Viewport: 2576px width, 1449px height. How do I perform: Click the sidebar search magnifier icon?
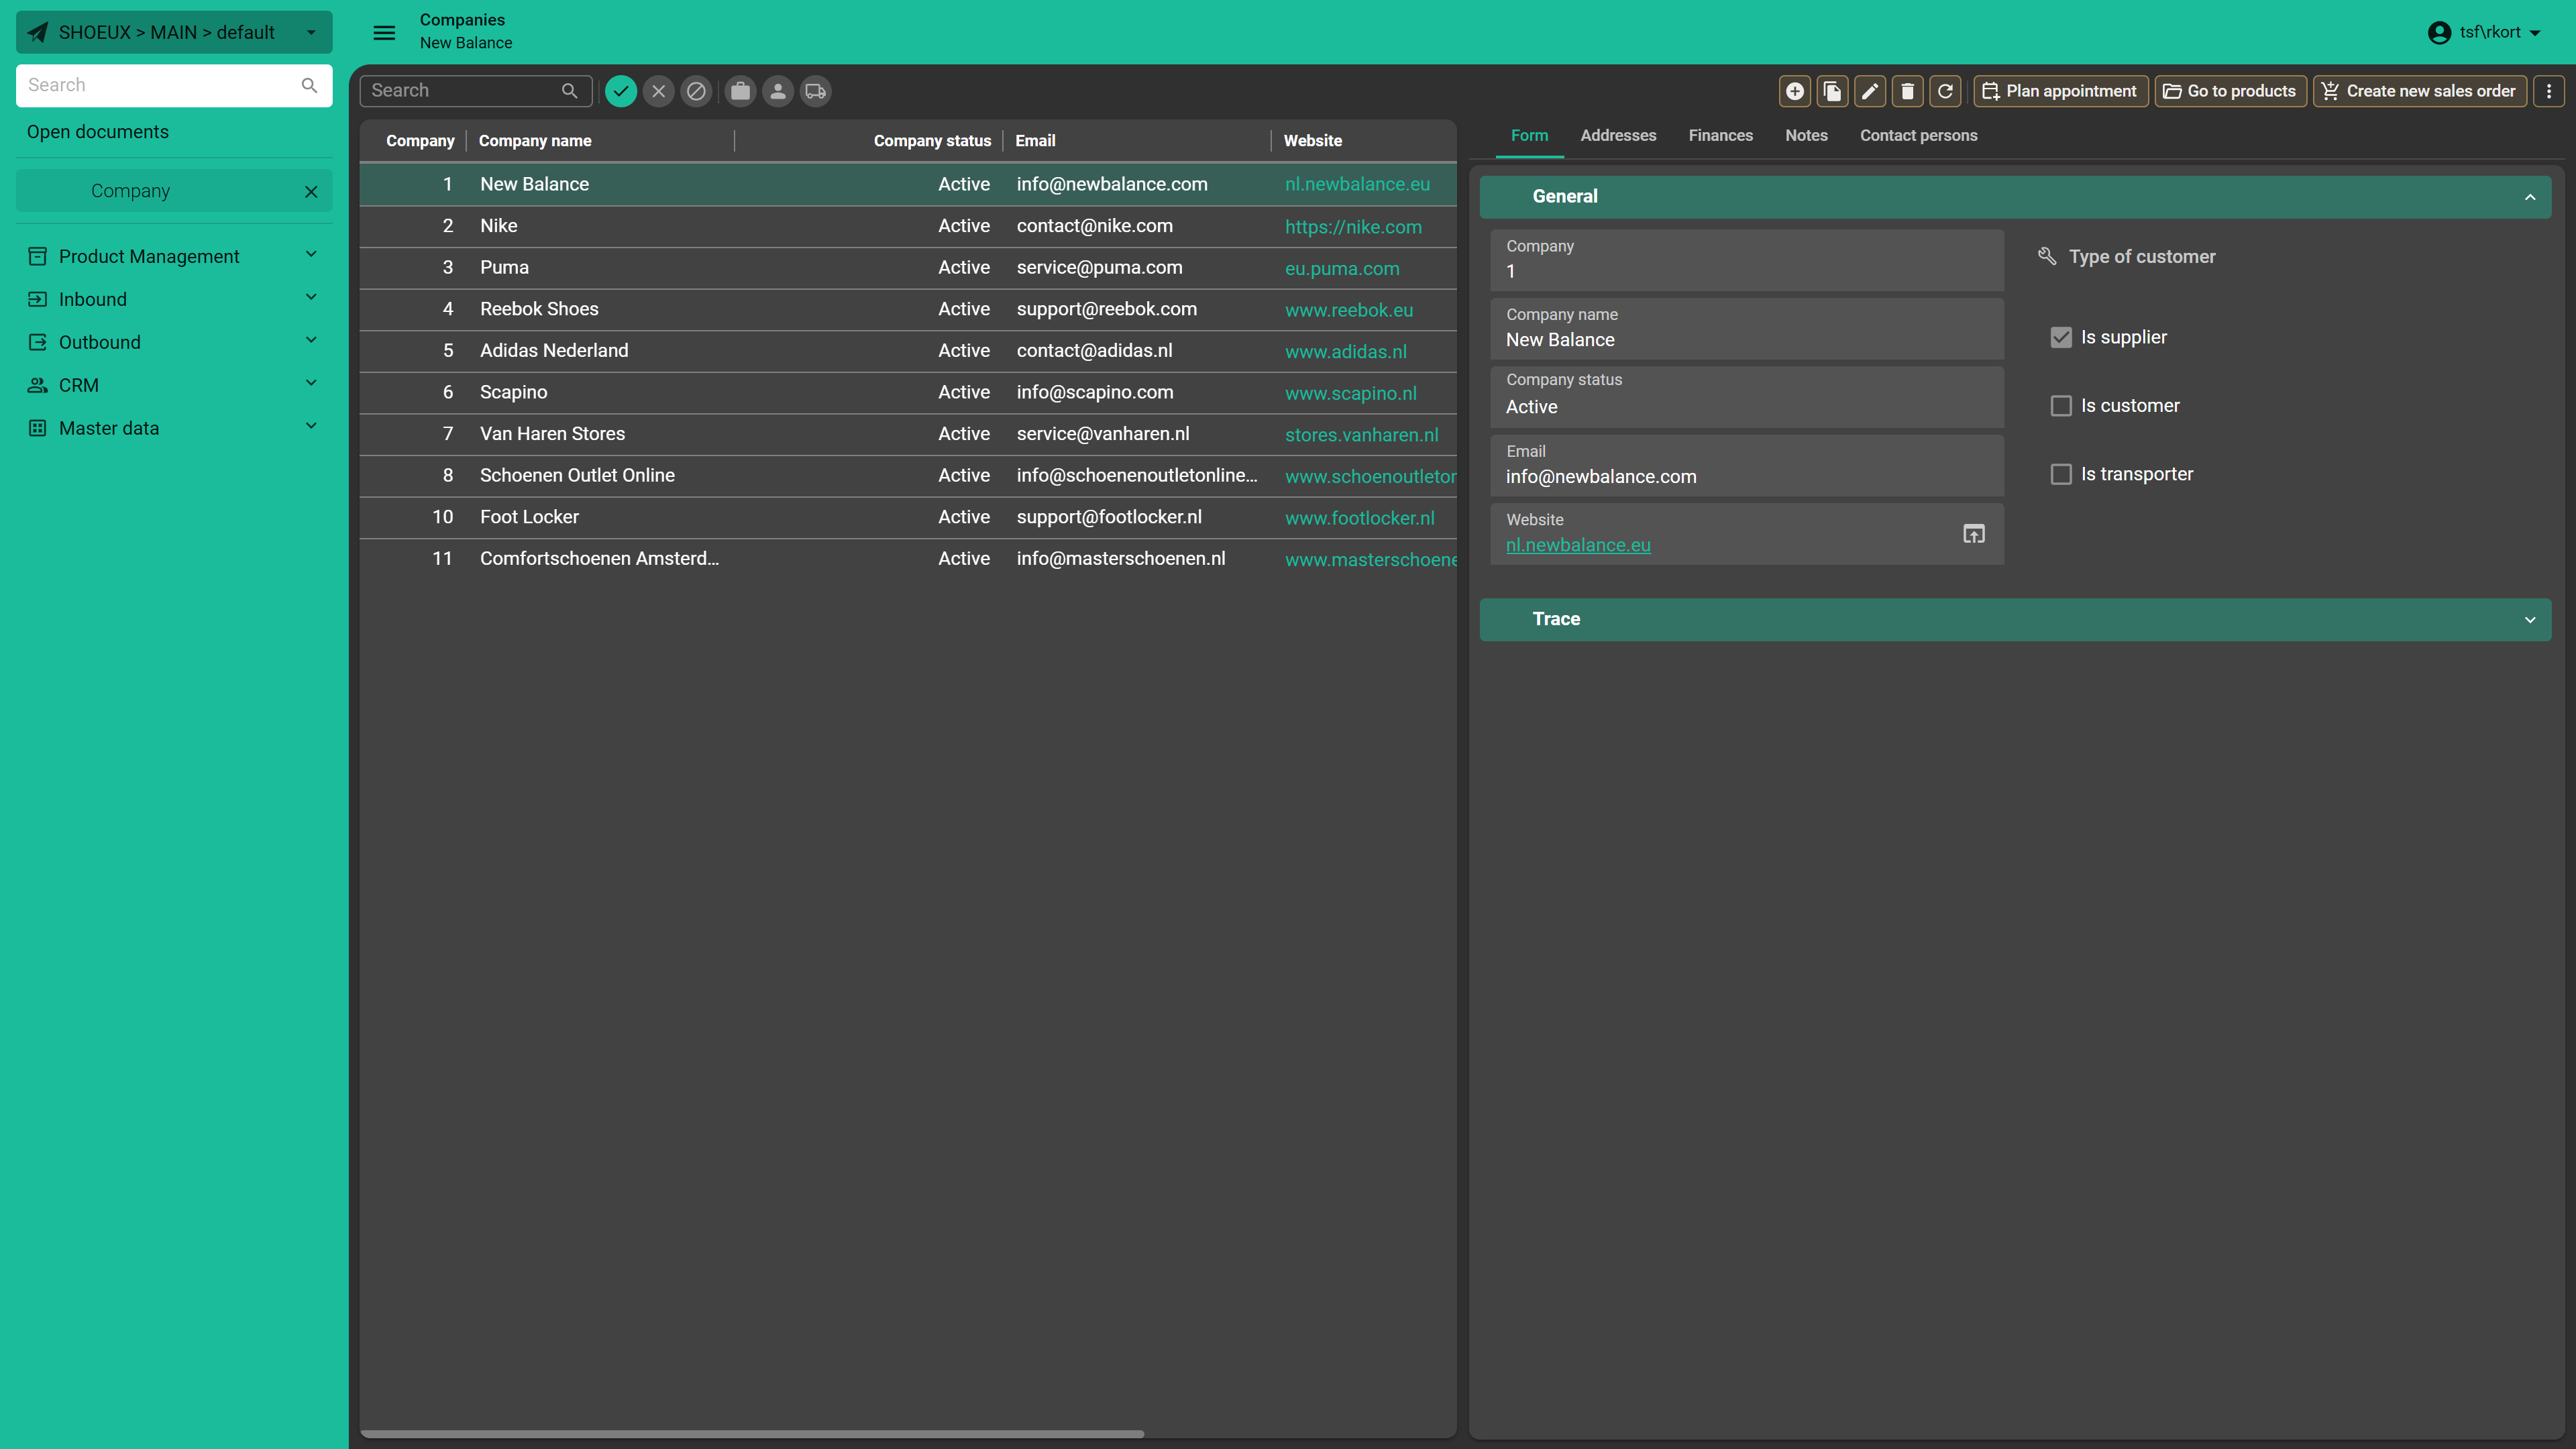click(309, 85)
